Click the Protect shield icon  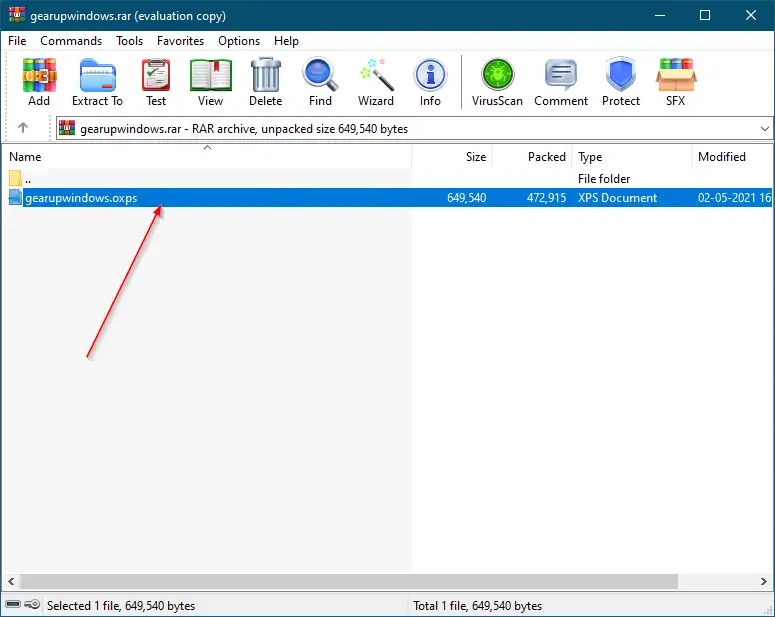click(x=621, y=75)
